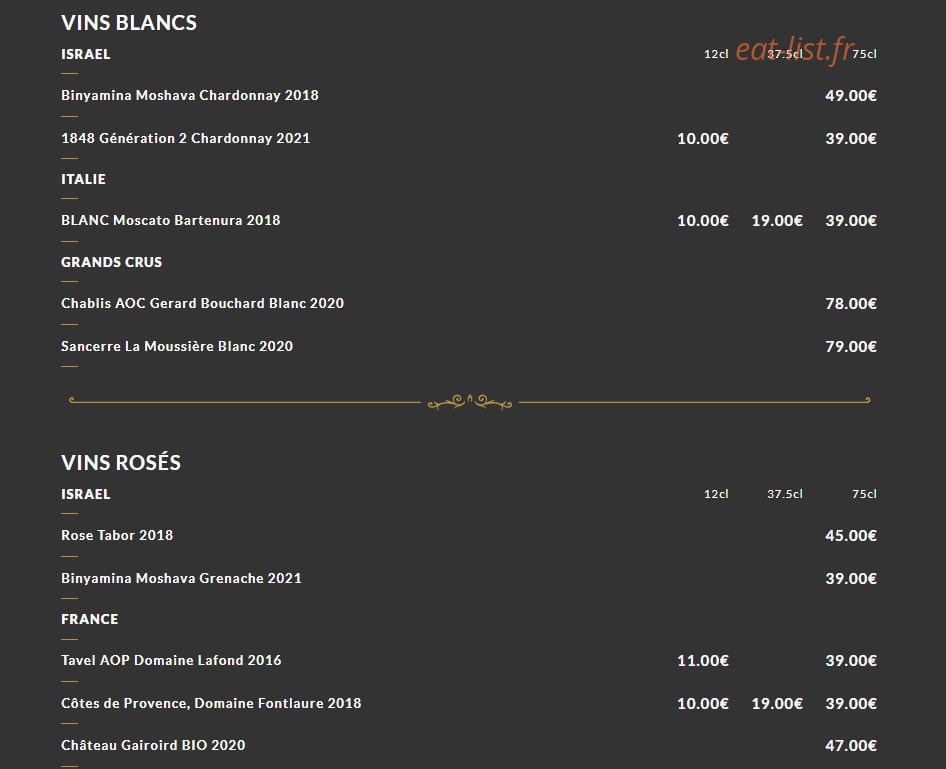Viewport: 946px width, 769px height.
Task: Click ISRAEL subheading under Vins Rosés
Action: pyautogui.click(x=86, y=494)
